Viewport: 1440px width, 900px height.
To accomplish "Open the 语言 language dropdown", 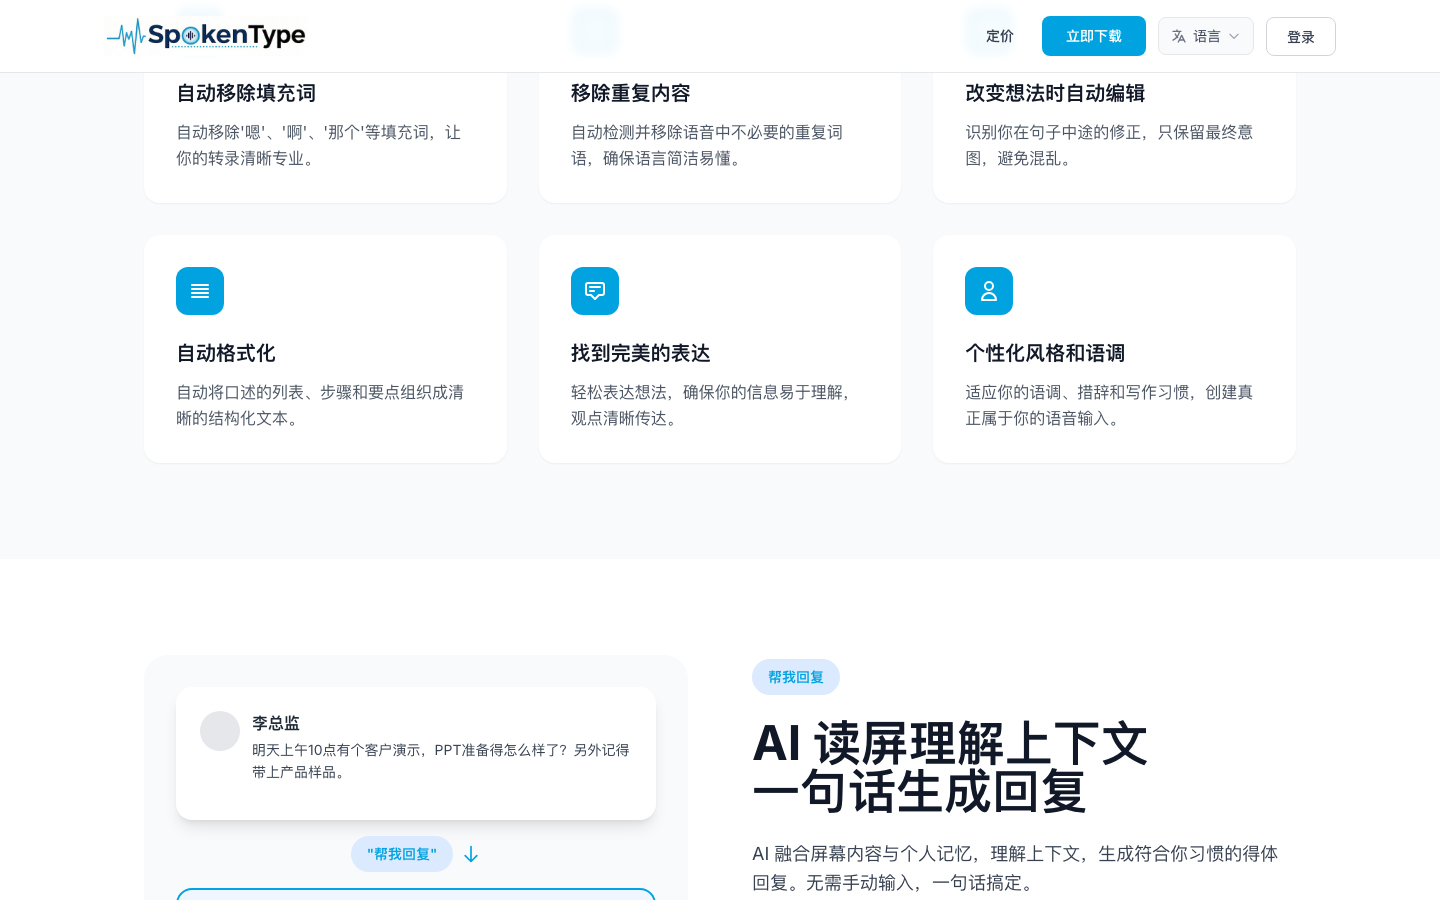I will tap(1206, 36).
